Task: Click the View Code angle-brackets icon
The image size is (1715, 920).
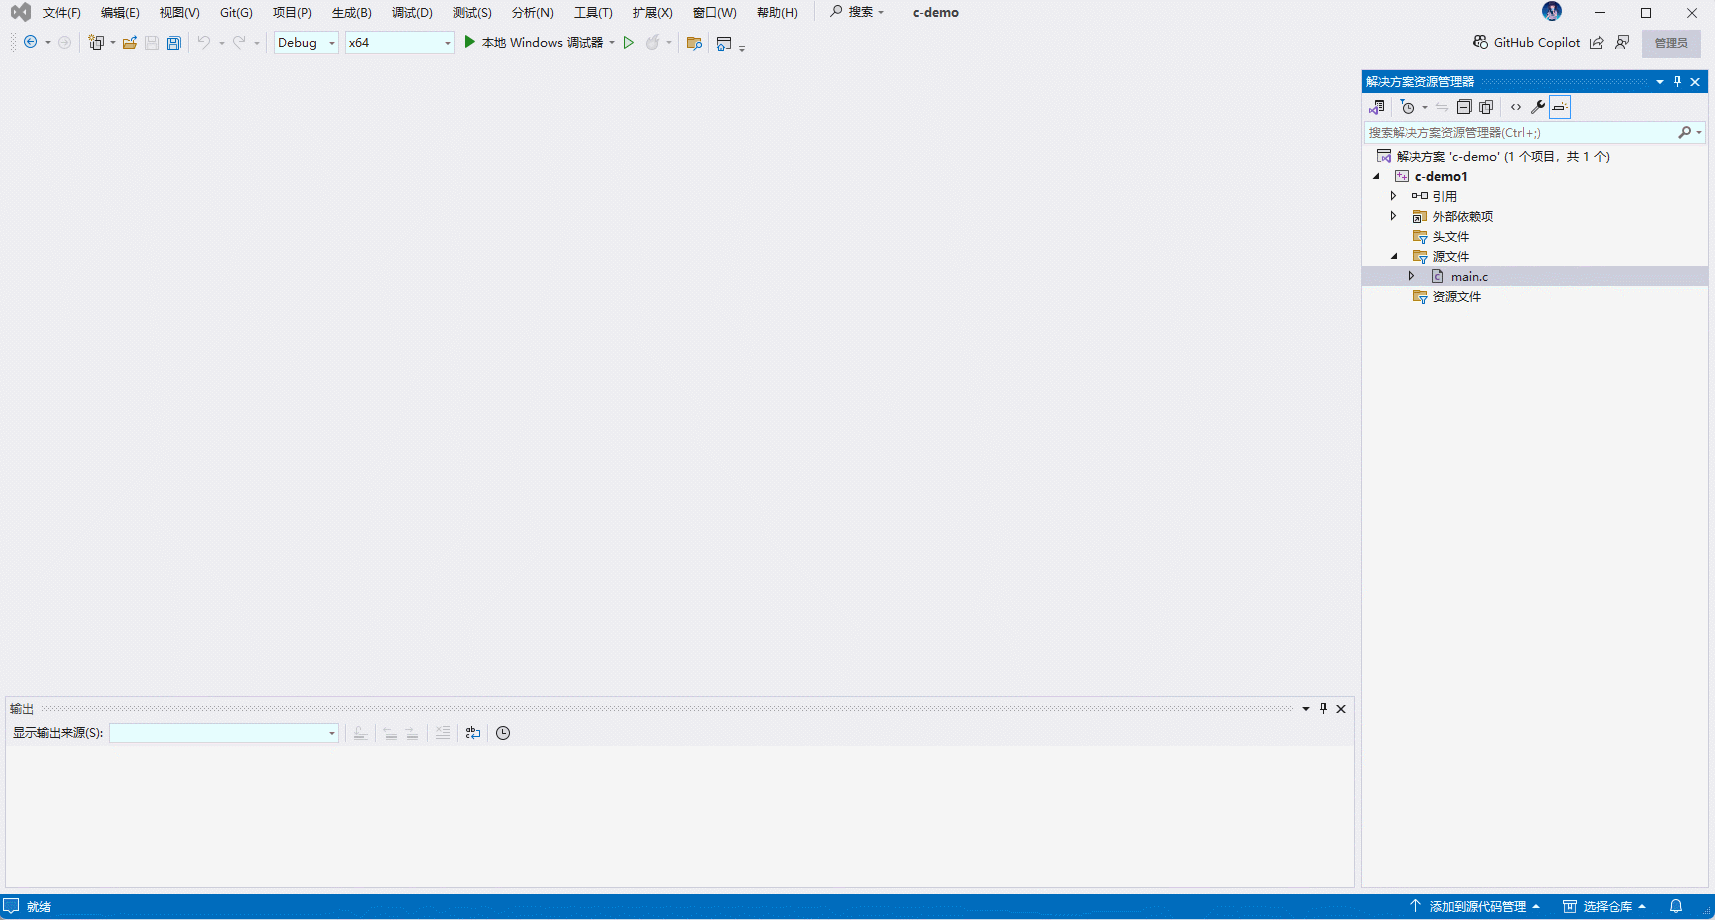Action: click(1516, 107)
